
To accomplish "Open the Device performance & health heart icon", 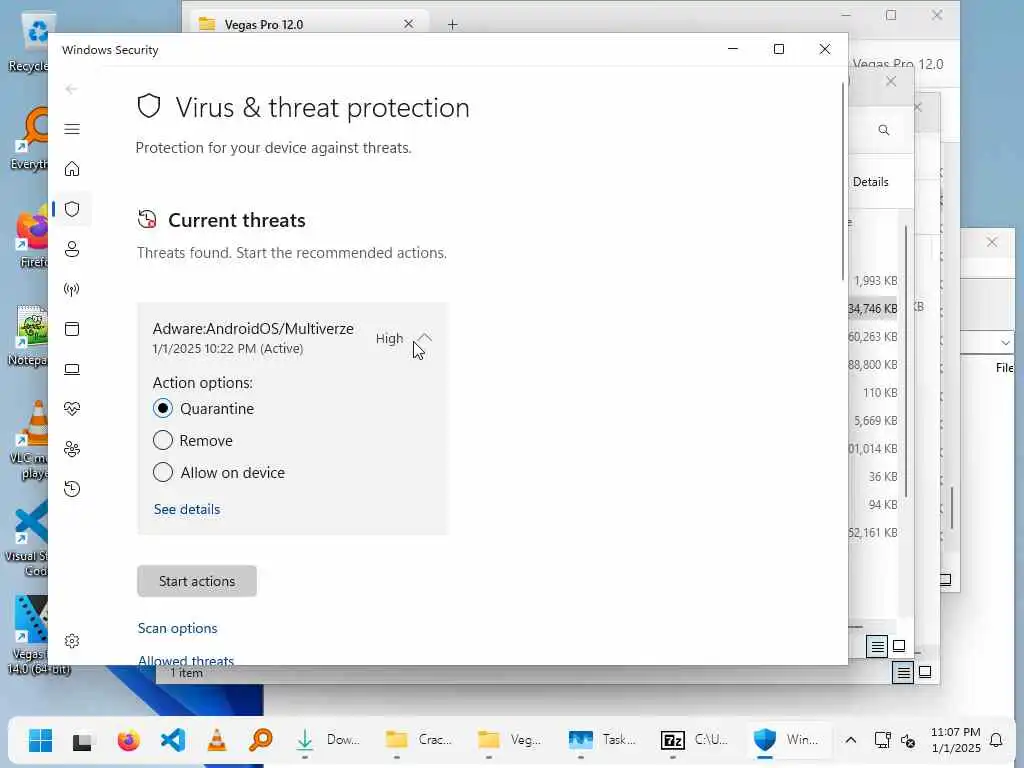I will tap(72, 409).
